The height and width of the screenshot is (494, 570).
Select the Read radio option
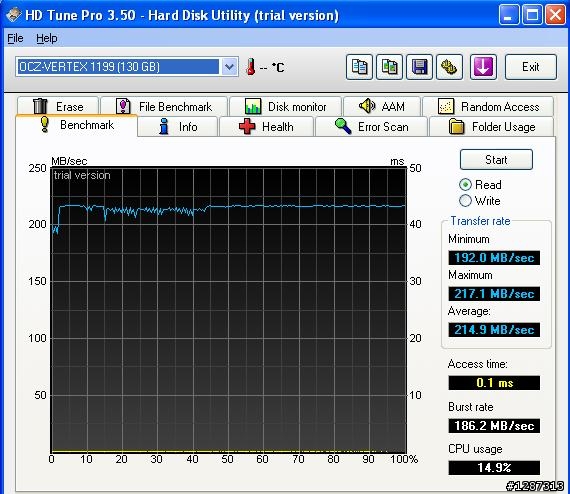click(x=481, y=185)
